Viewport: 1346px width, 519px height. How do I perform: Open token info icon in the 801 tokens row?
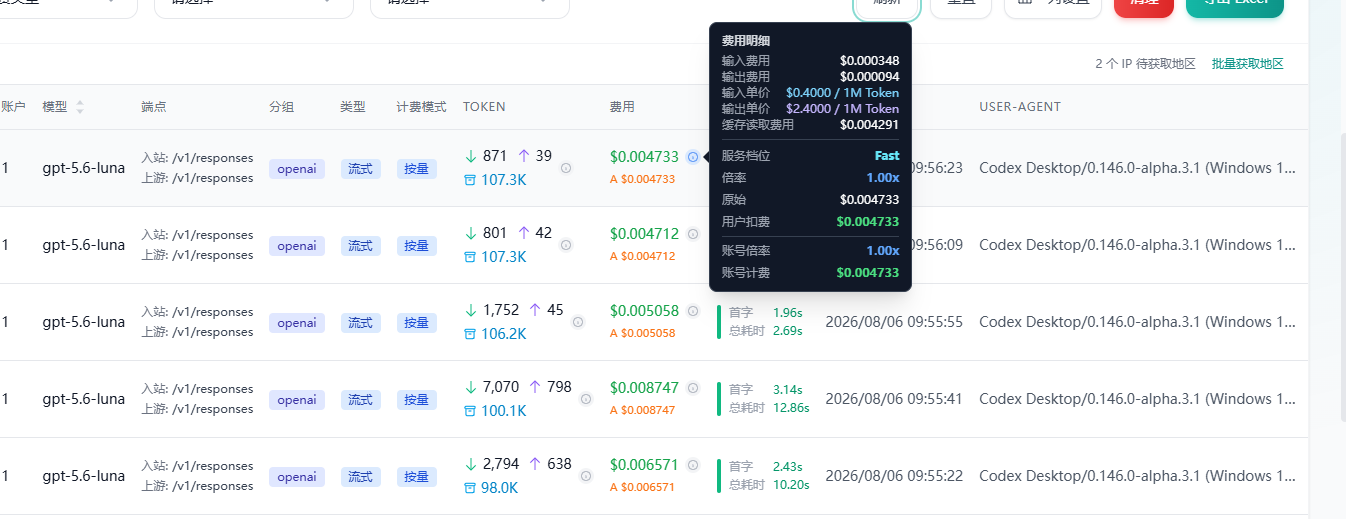coord(566,245)
